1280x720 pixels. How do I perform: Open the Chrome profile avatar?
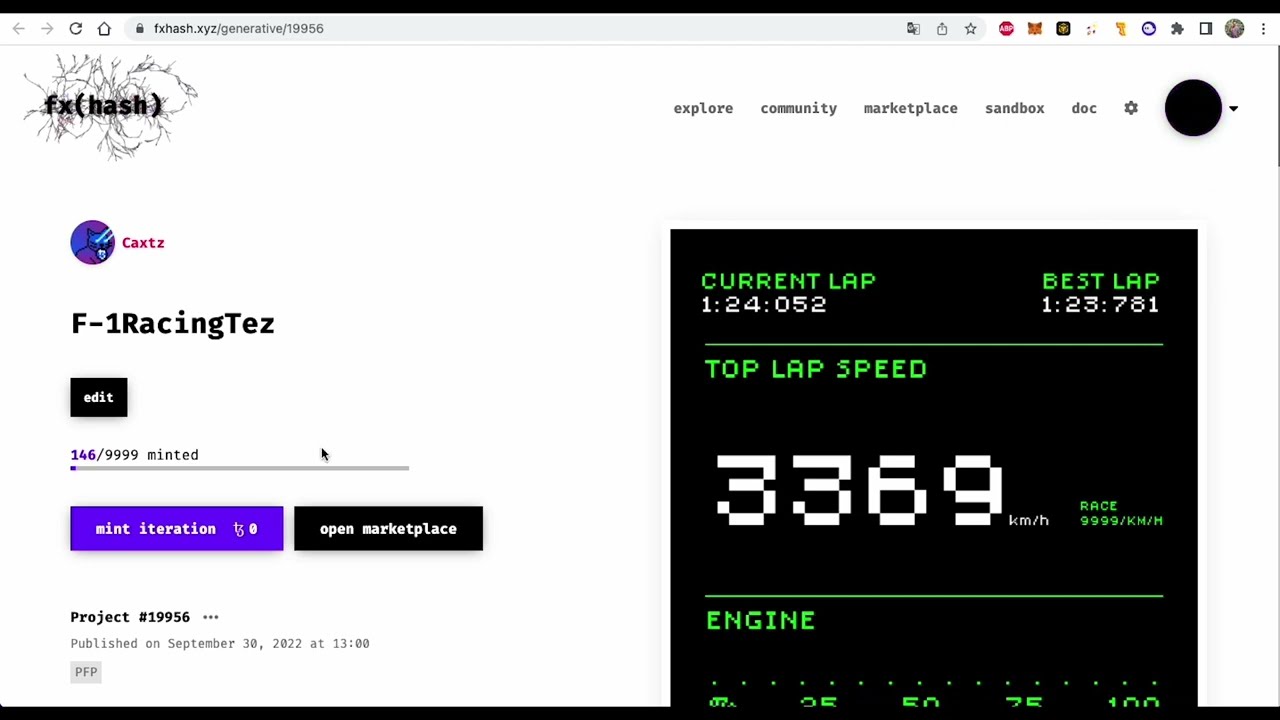click(x=1234, y=29)
